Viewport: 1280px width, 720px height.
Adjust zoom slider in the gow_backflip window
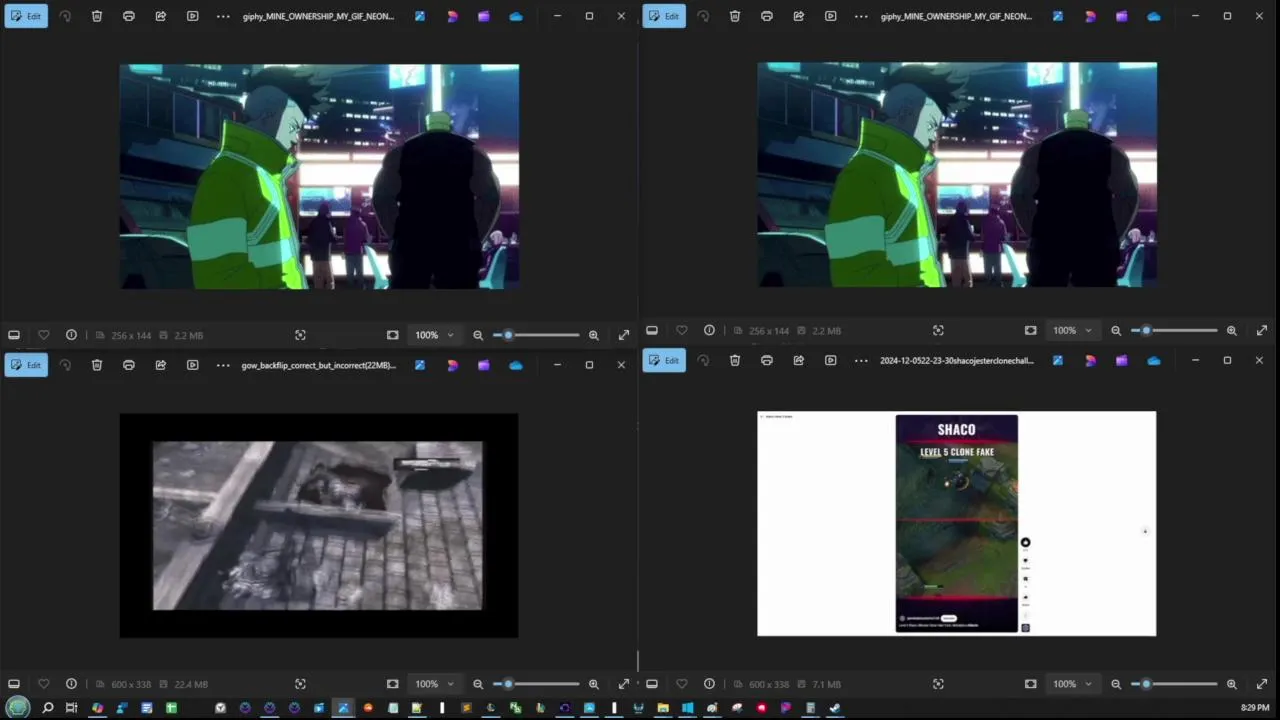click(x=536, y=684)
